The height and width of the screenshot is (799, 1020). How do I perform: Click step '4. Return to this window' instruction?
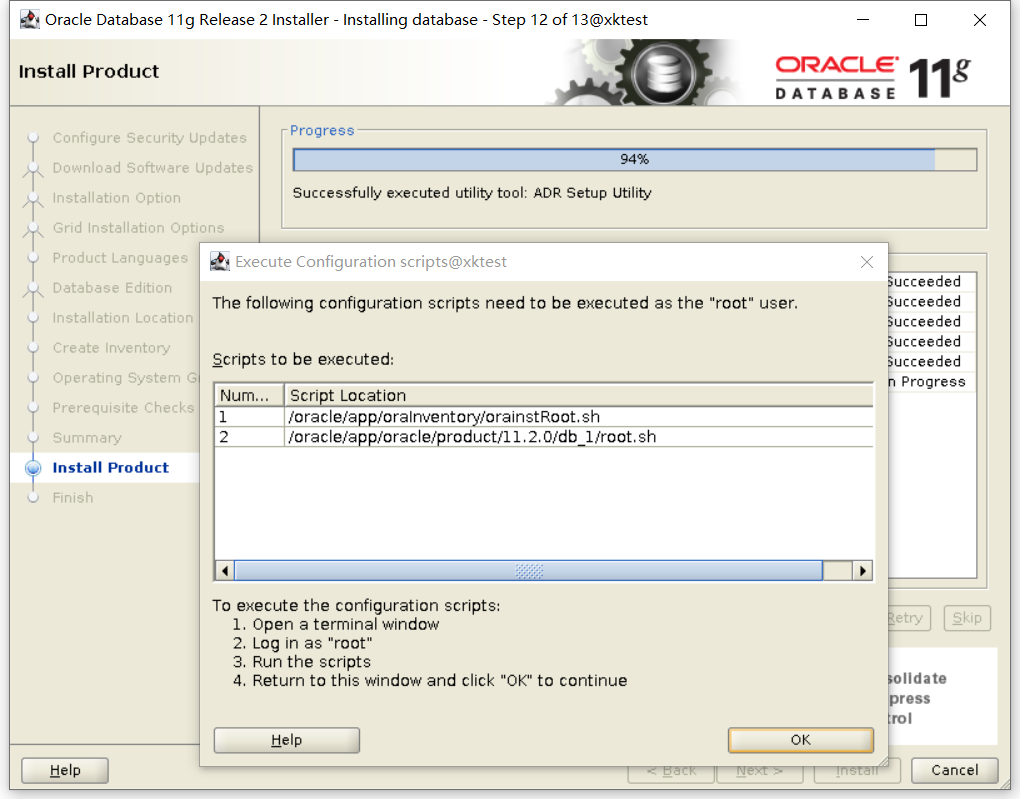(x=430, y=681)
